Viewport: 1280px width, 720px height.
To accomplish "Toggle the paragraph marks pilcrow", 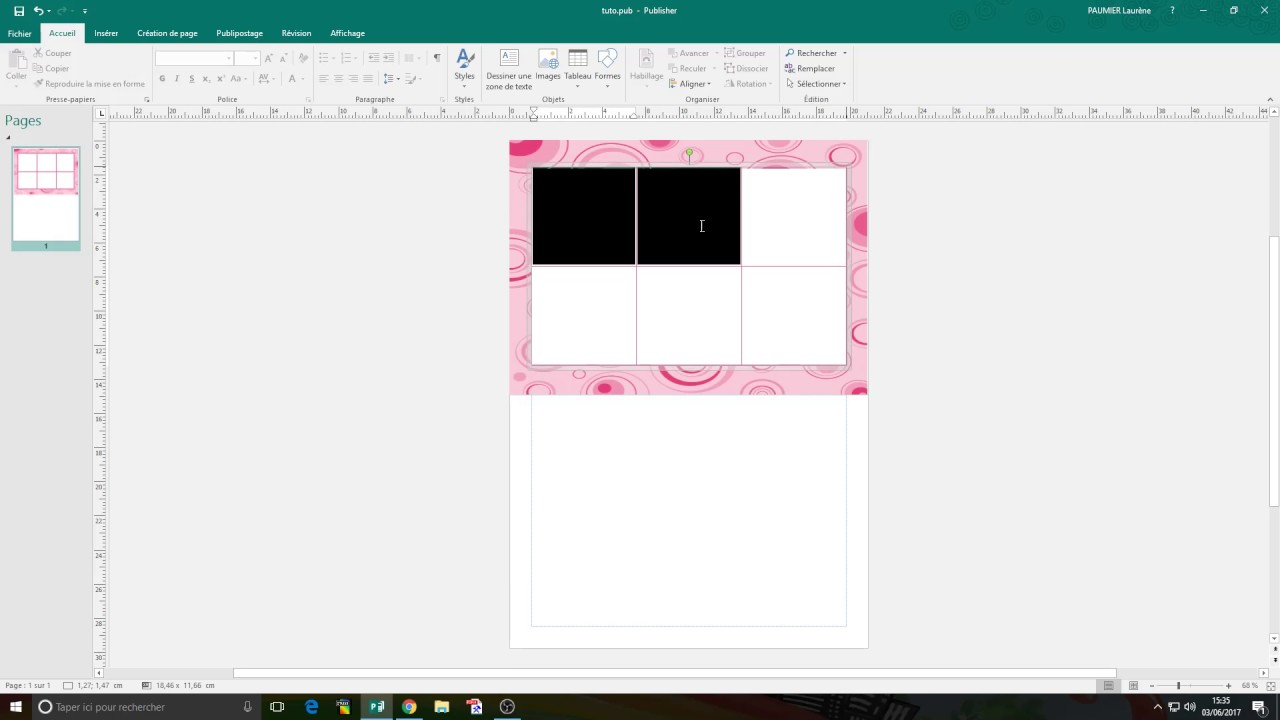I will click(437, 58).
